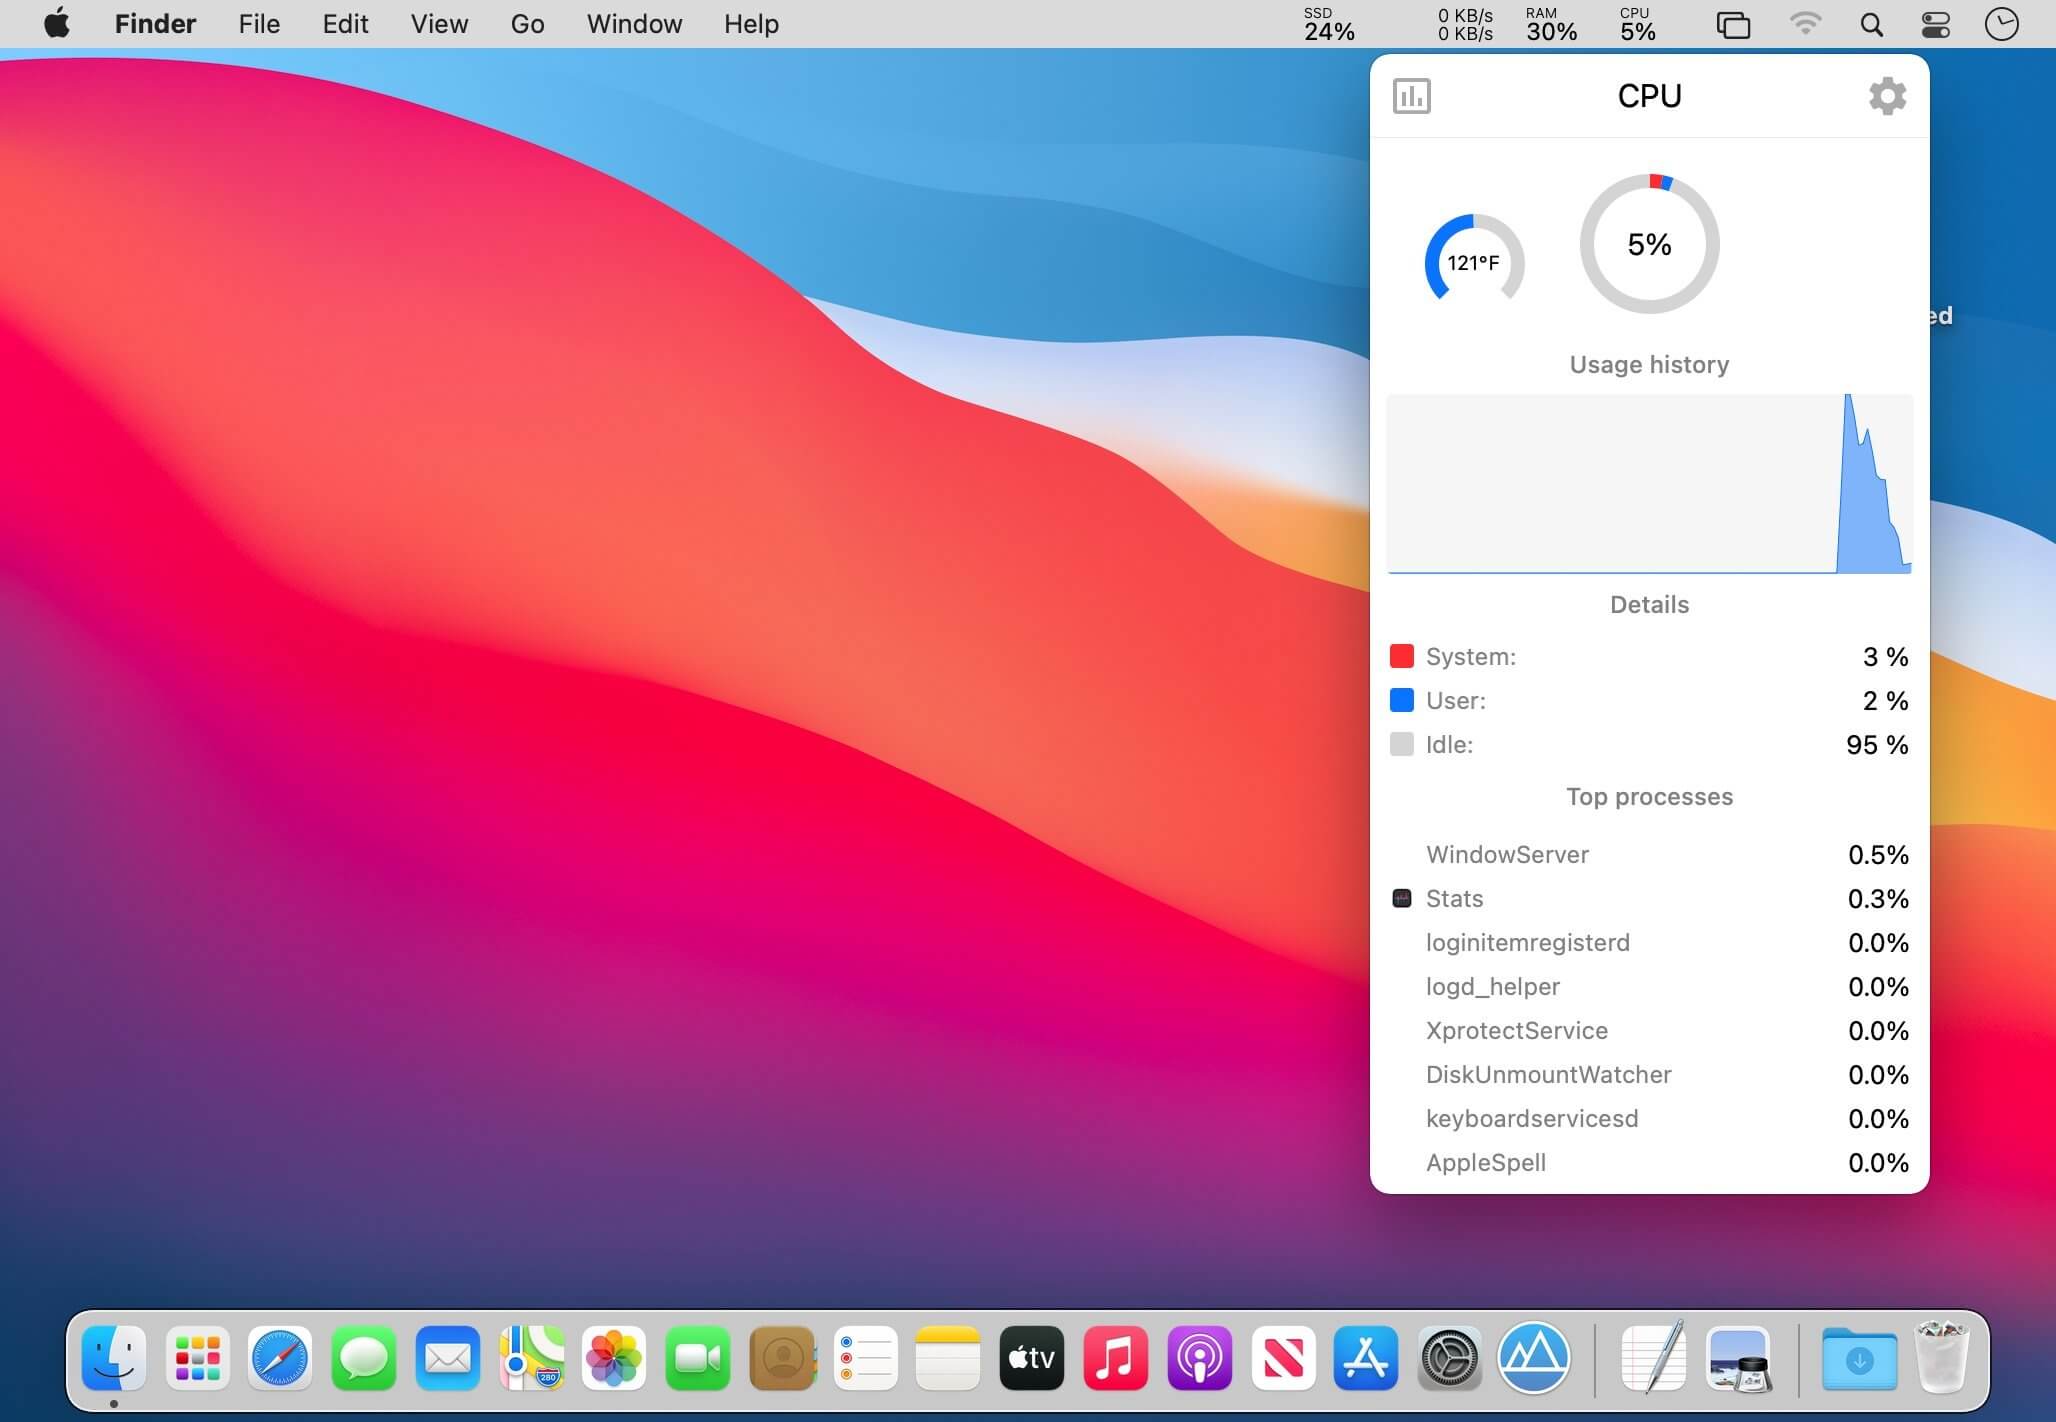Open the RAM 30% menu bar widget
Image resolution: width=2056 pixels, height=1422 pixels.
[x=1551, y=24]
